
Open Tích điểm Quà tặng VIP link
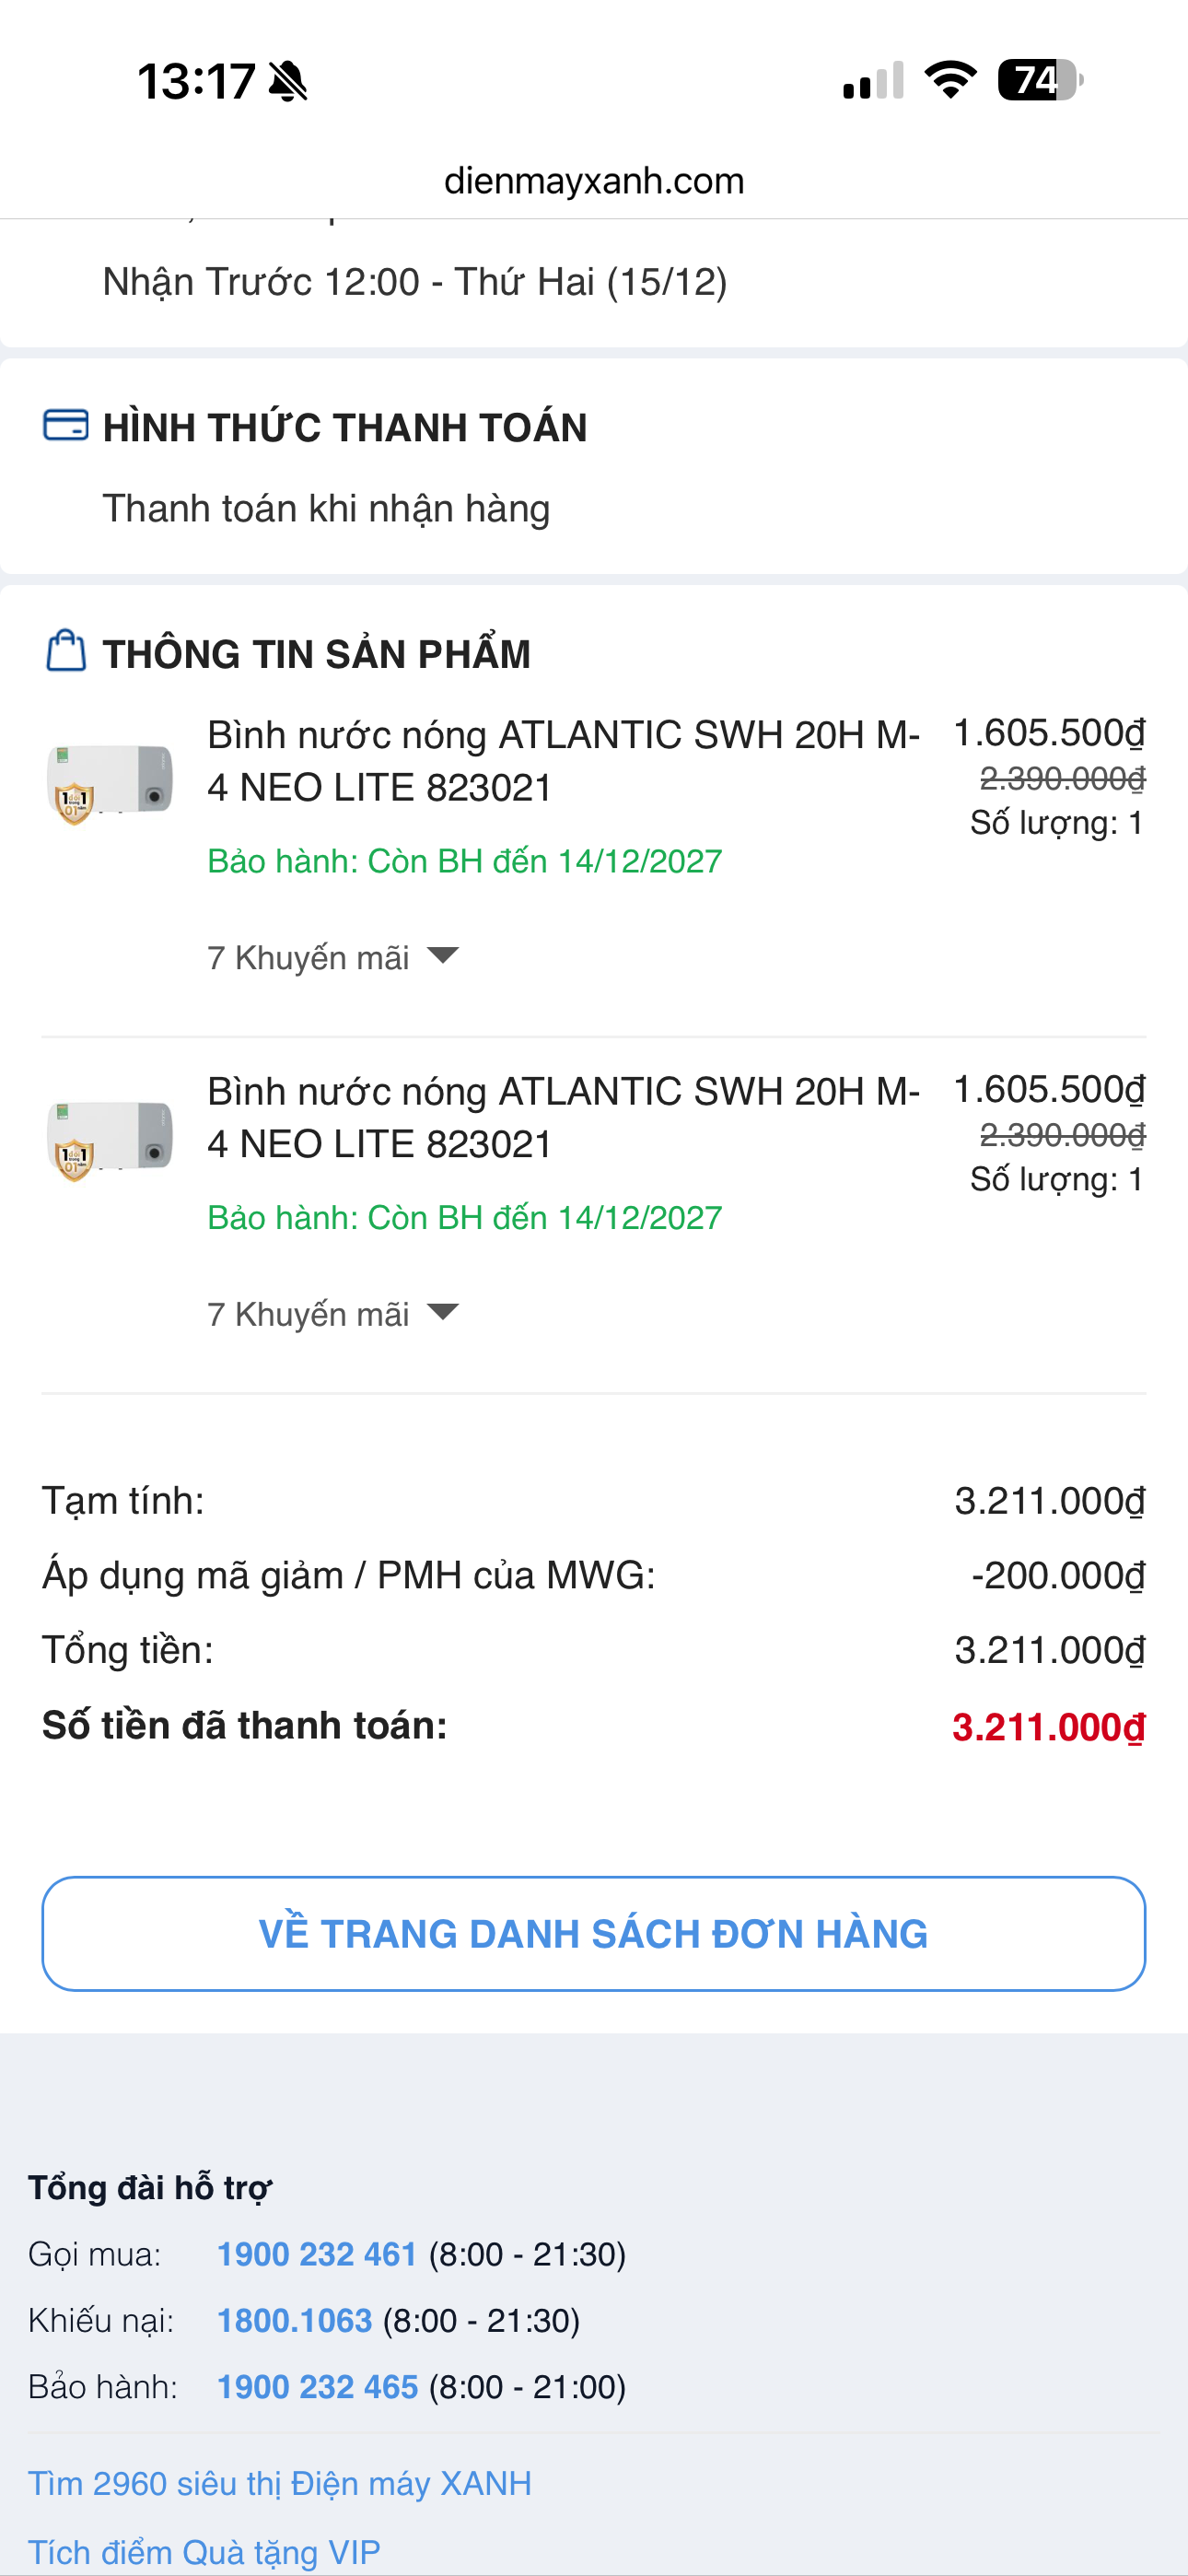coord(204,2551)
